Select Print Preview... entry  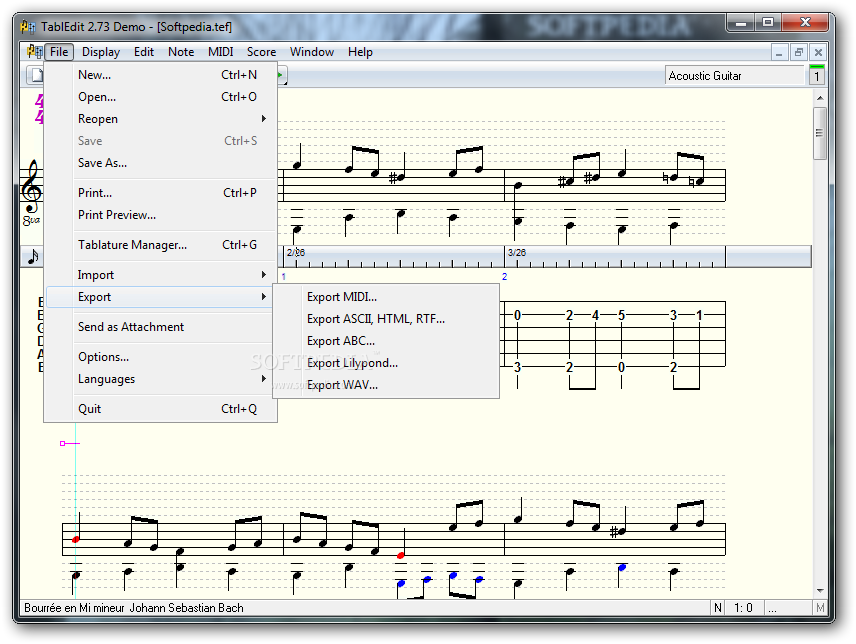coord(160,214)
